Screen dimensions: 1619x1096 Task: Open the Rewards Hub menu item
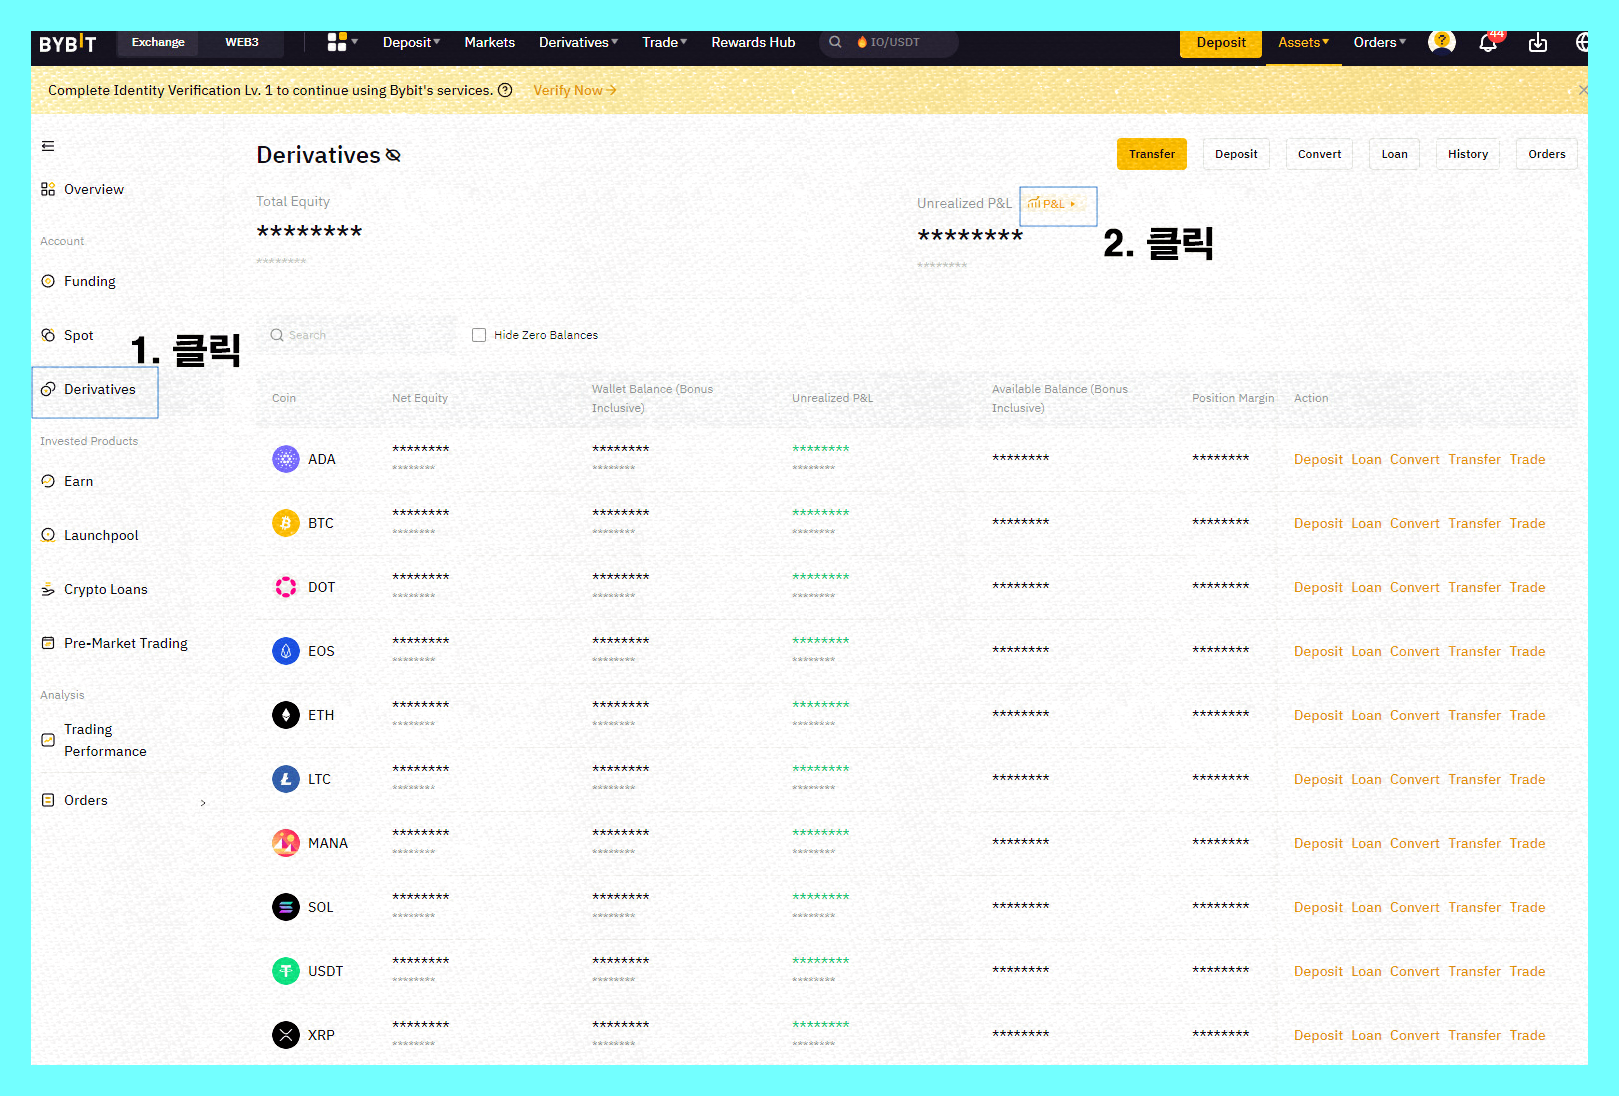click(x=753, y=42)
